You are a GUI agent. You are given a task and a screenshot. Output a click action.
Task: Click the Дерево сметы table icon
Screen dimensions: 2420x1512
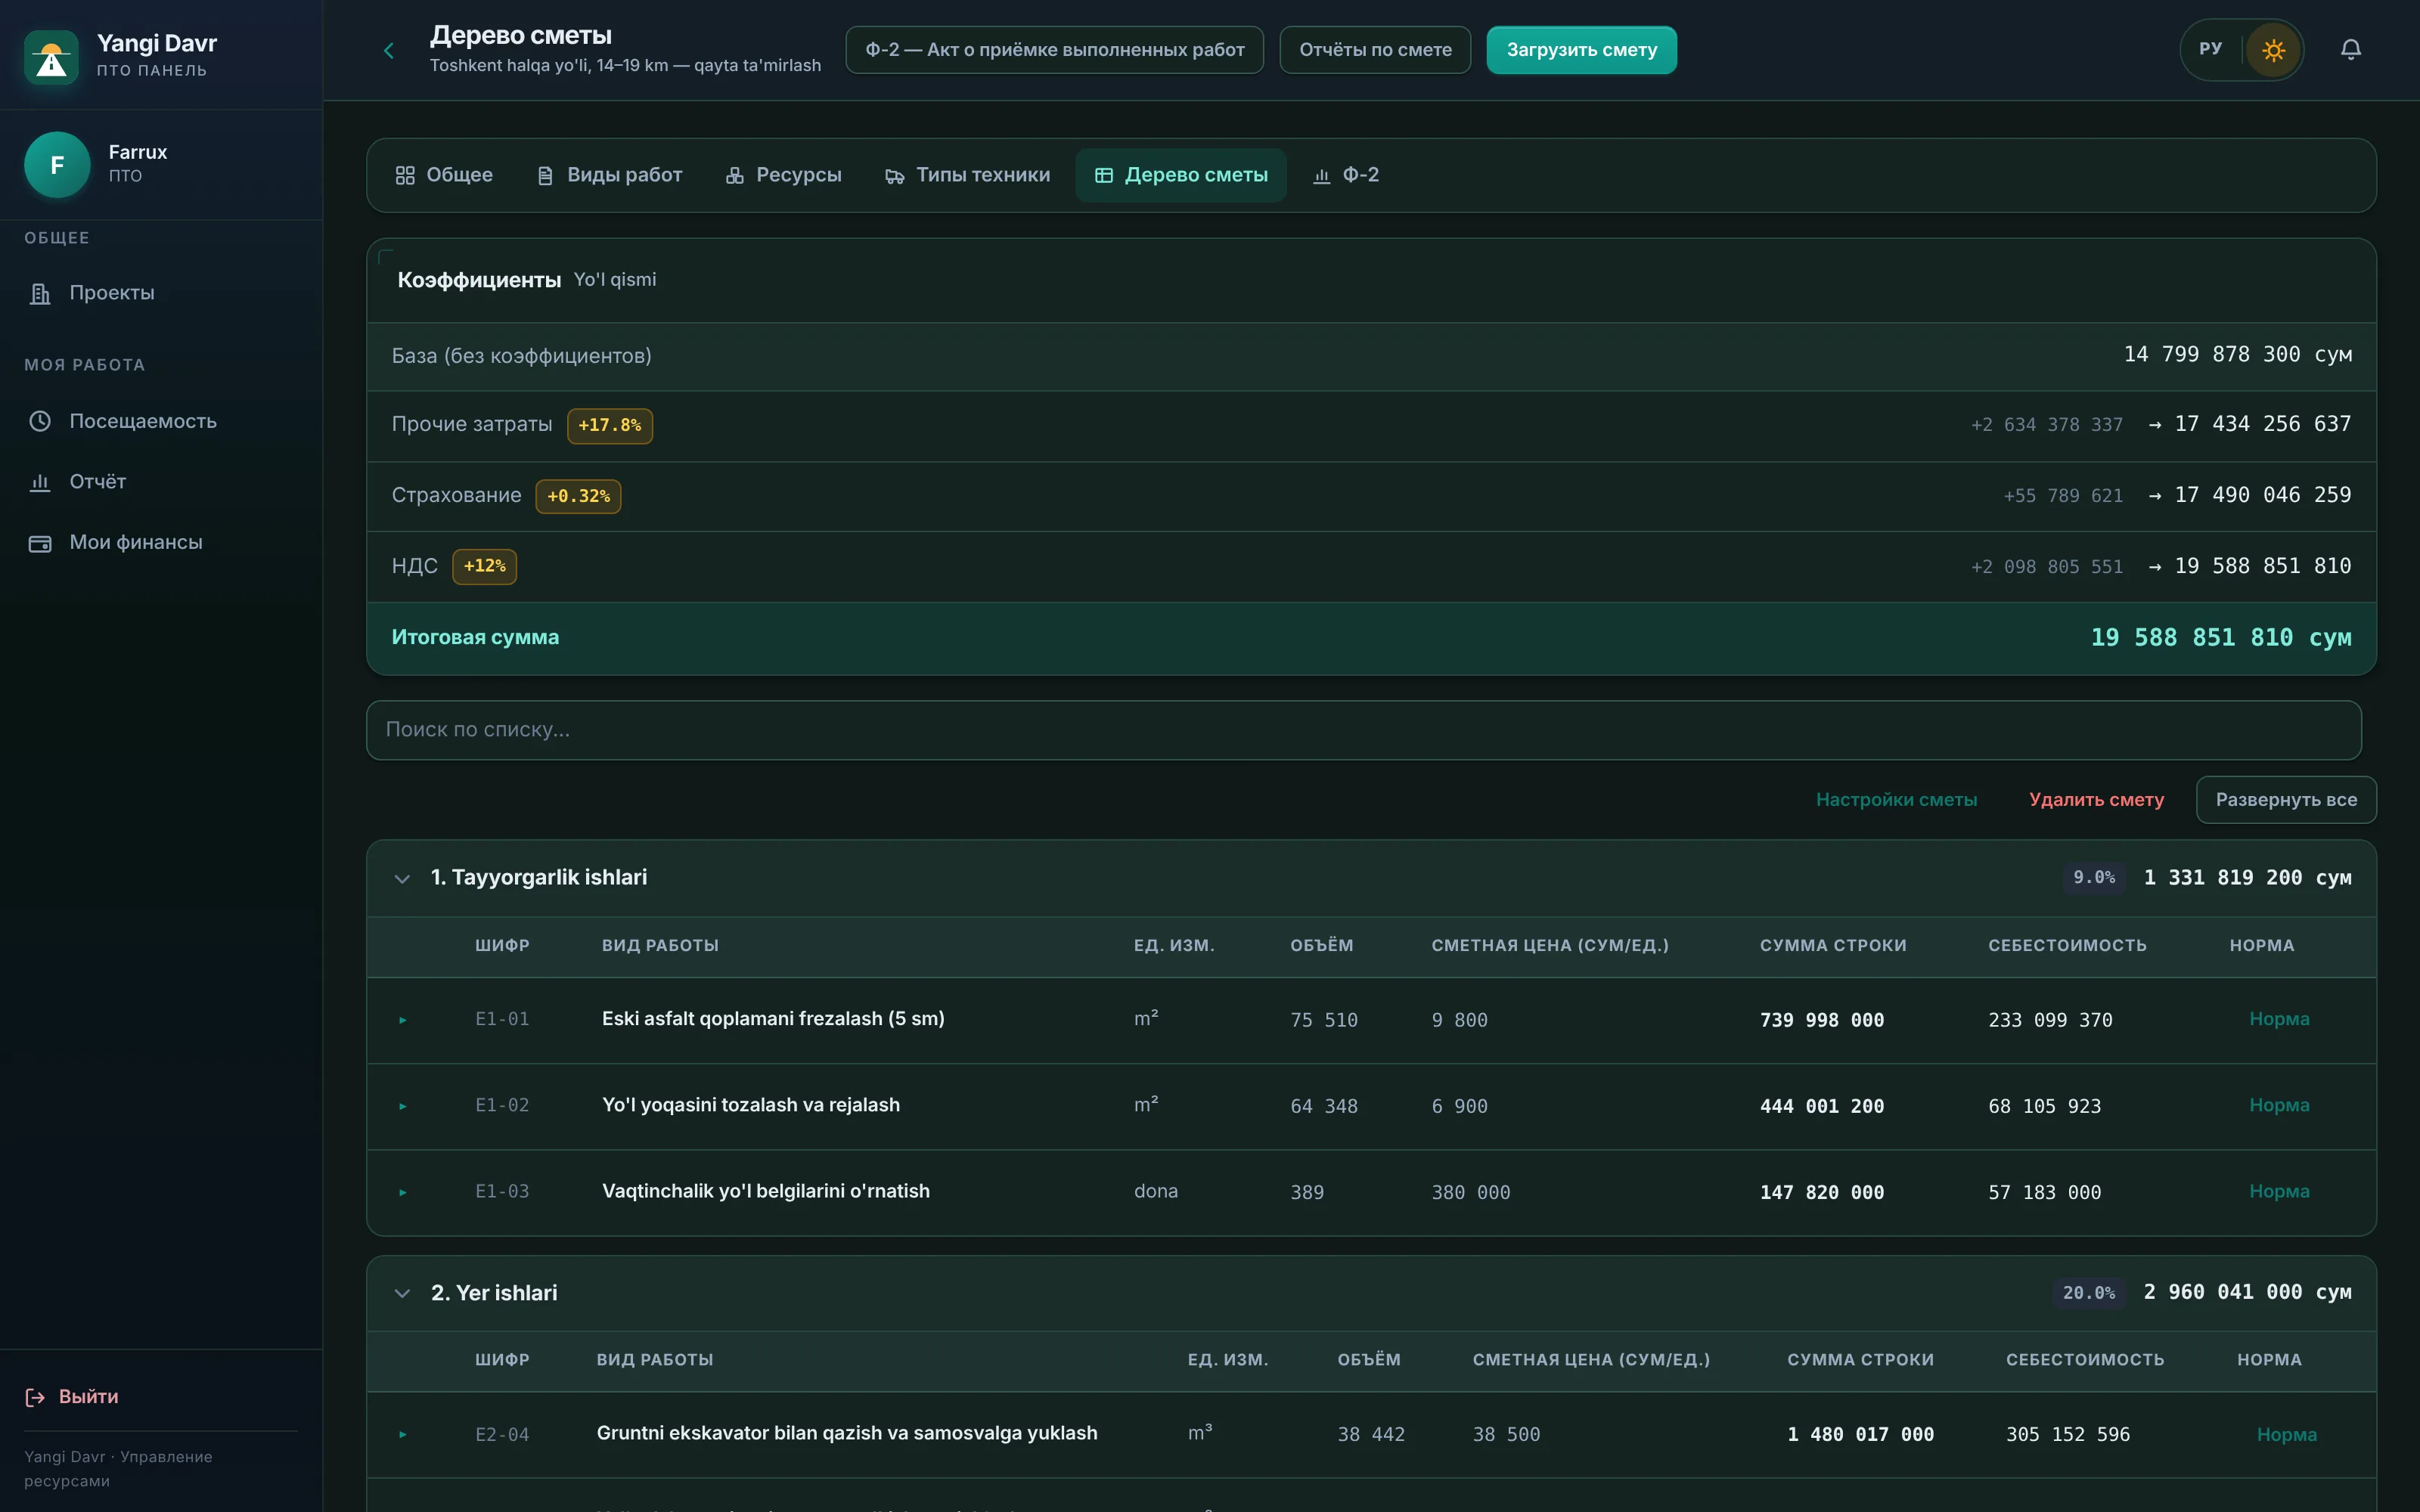coord(1104,175)
